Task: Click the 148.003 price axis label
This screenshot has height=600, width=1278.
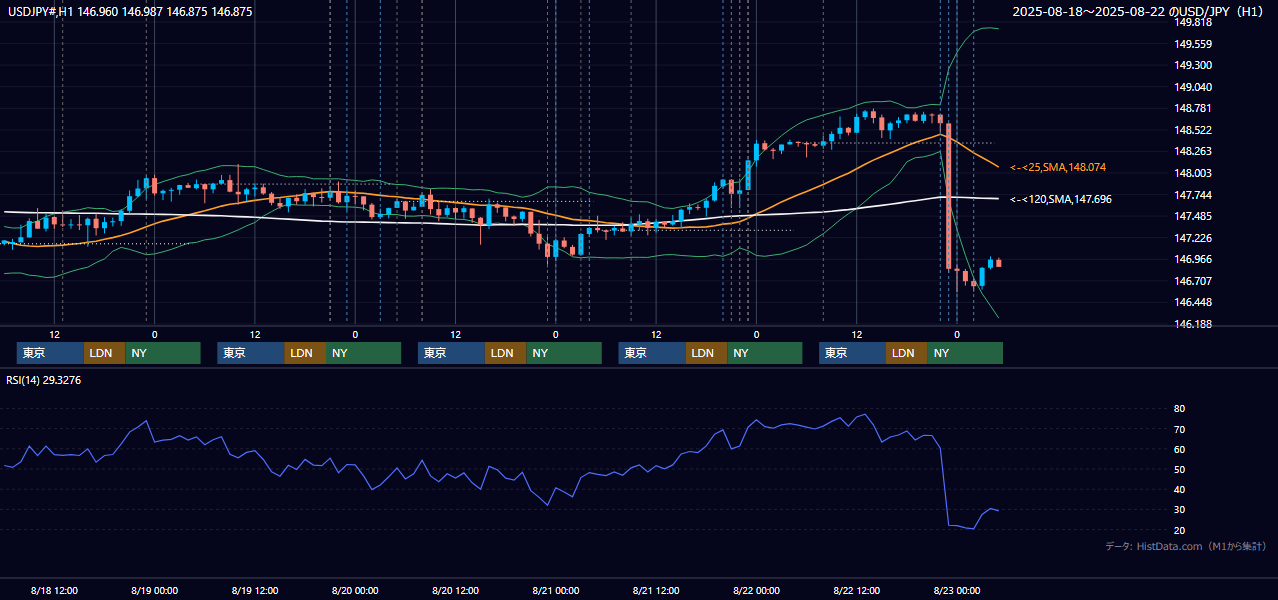Action: click(x=1193, y=174)
